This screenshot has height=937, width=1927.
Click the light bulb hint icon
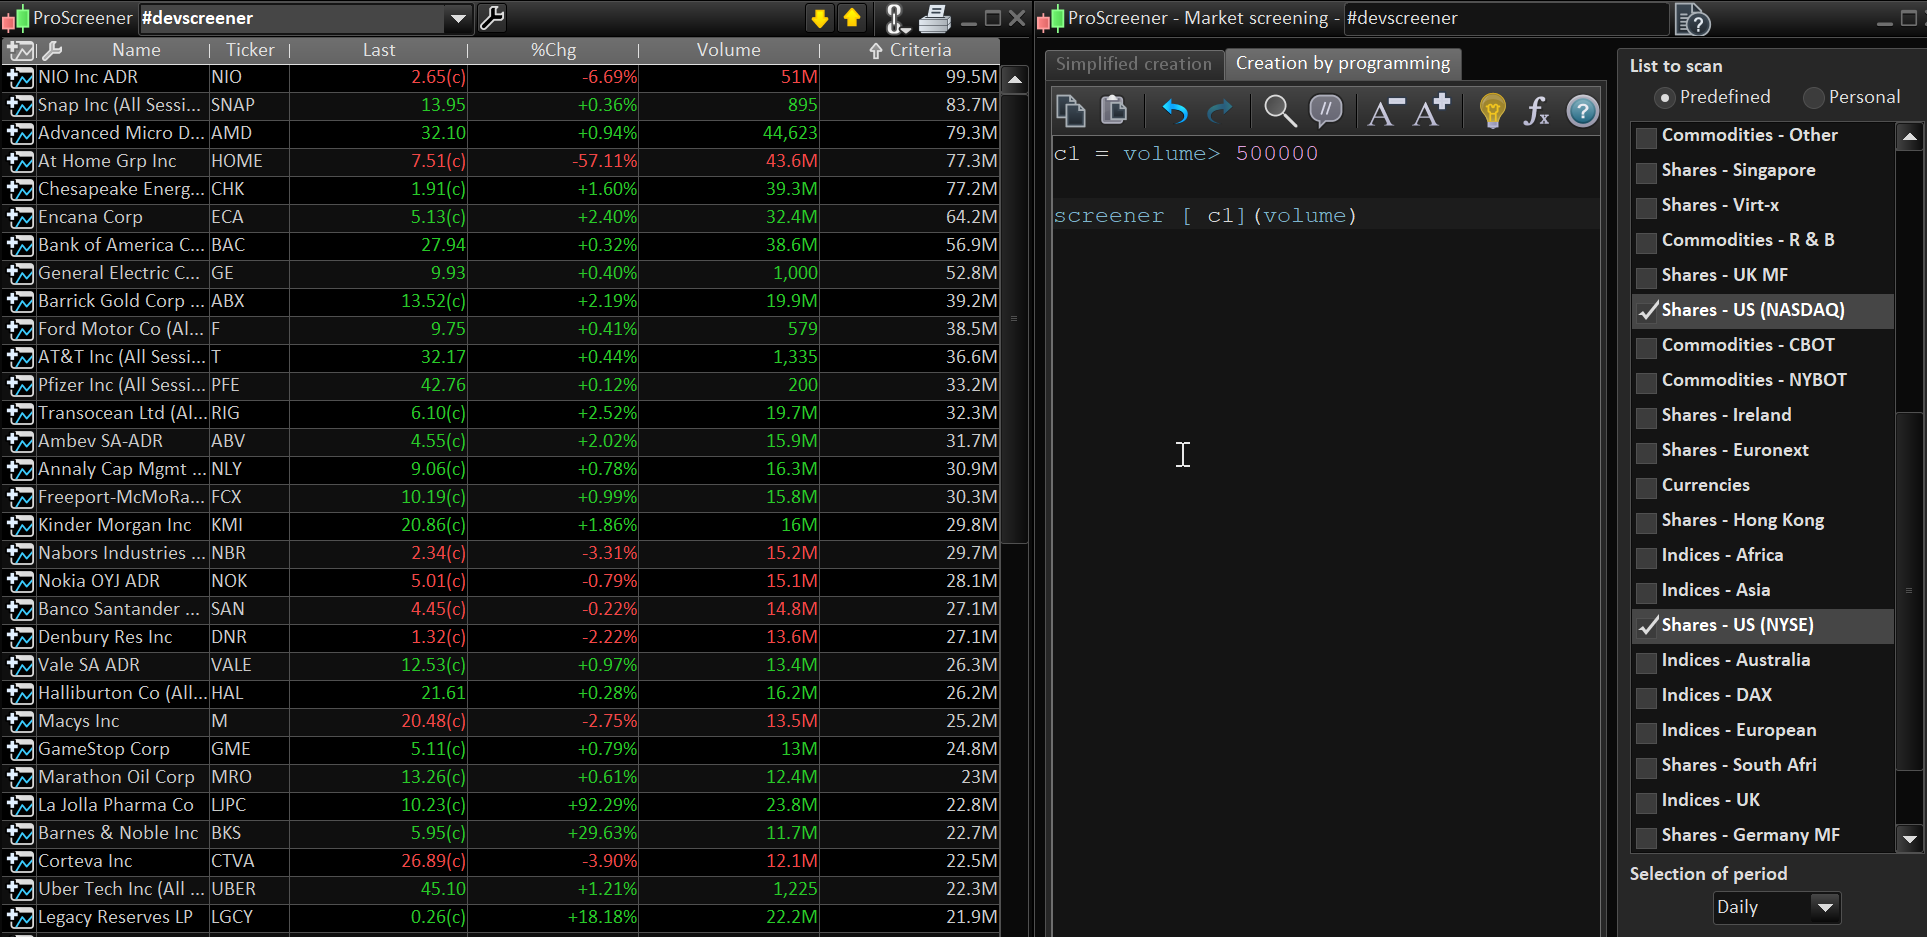pyautogui.click(x=1492, y=111)
